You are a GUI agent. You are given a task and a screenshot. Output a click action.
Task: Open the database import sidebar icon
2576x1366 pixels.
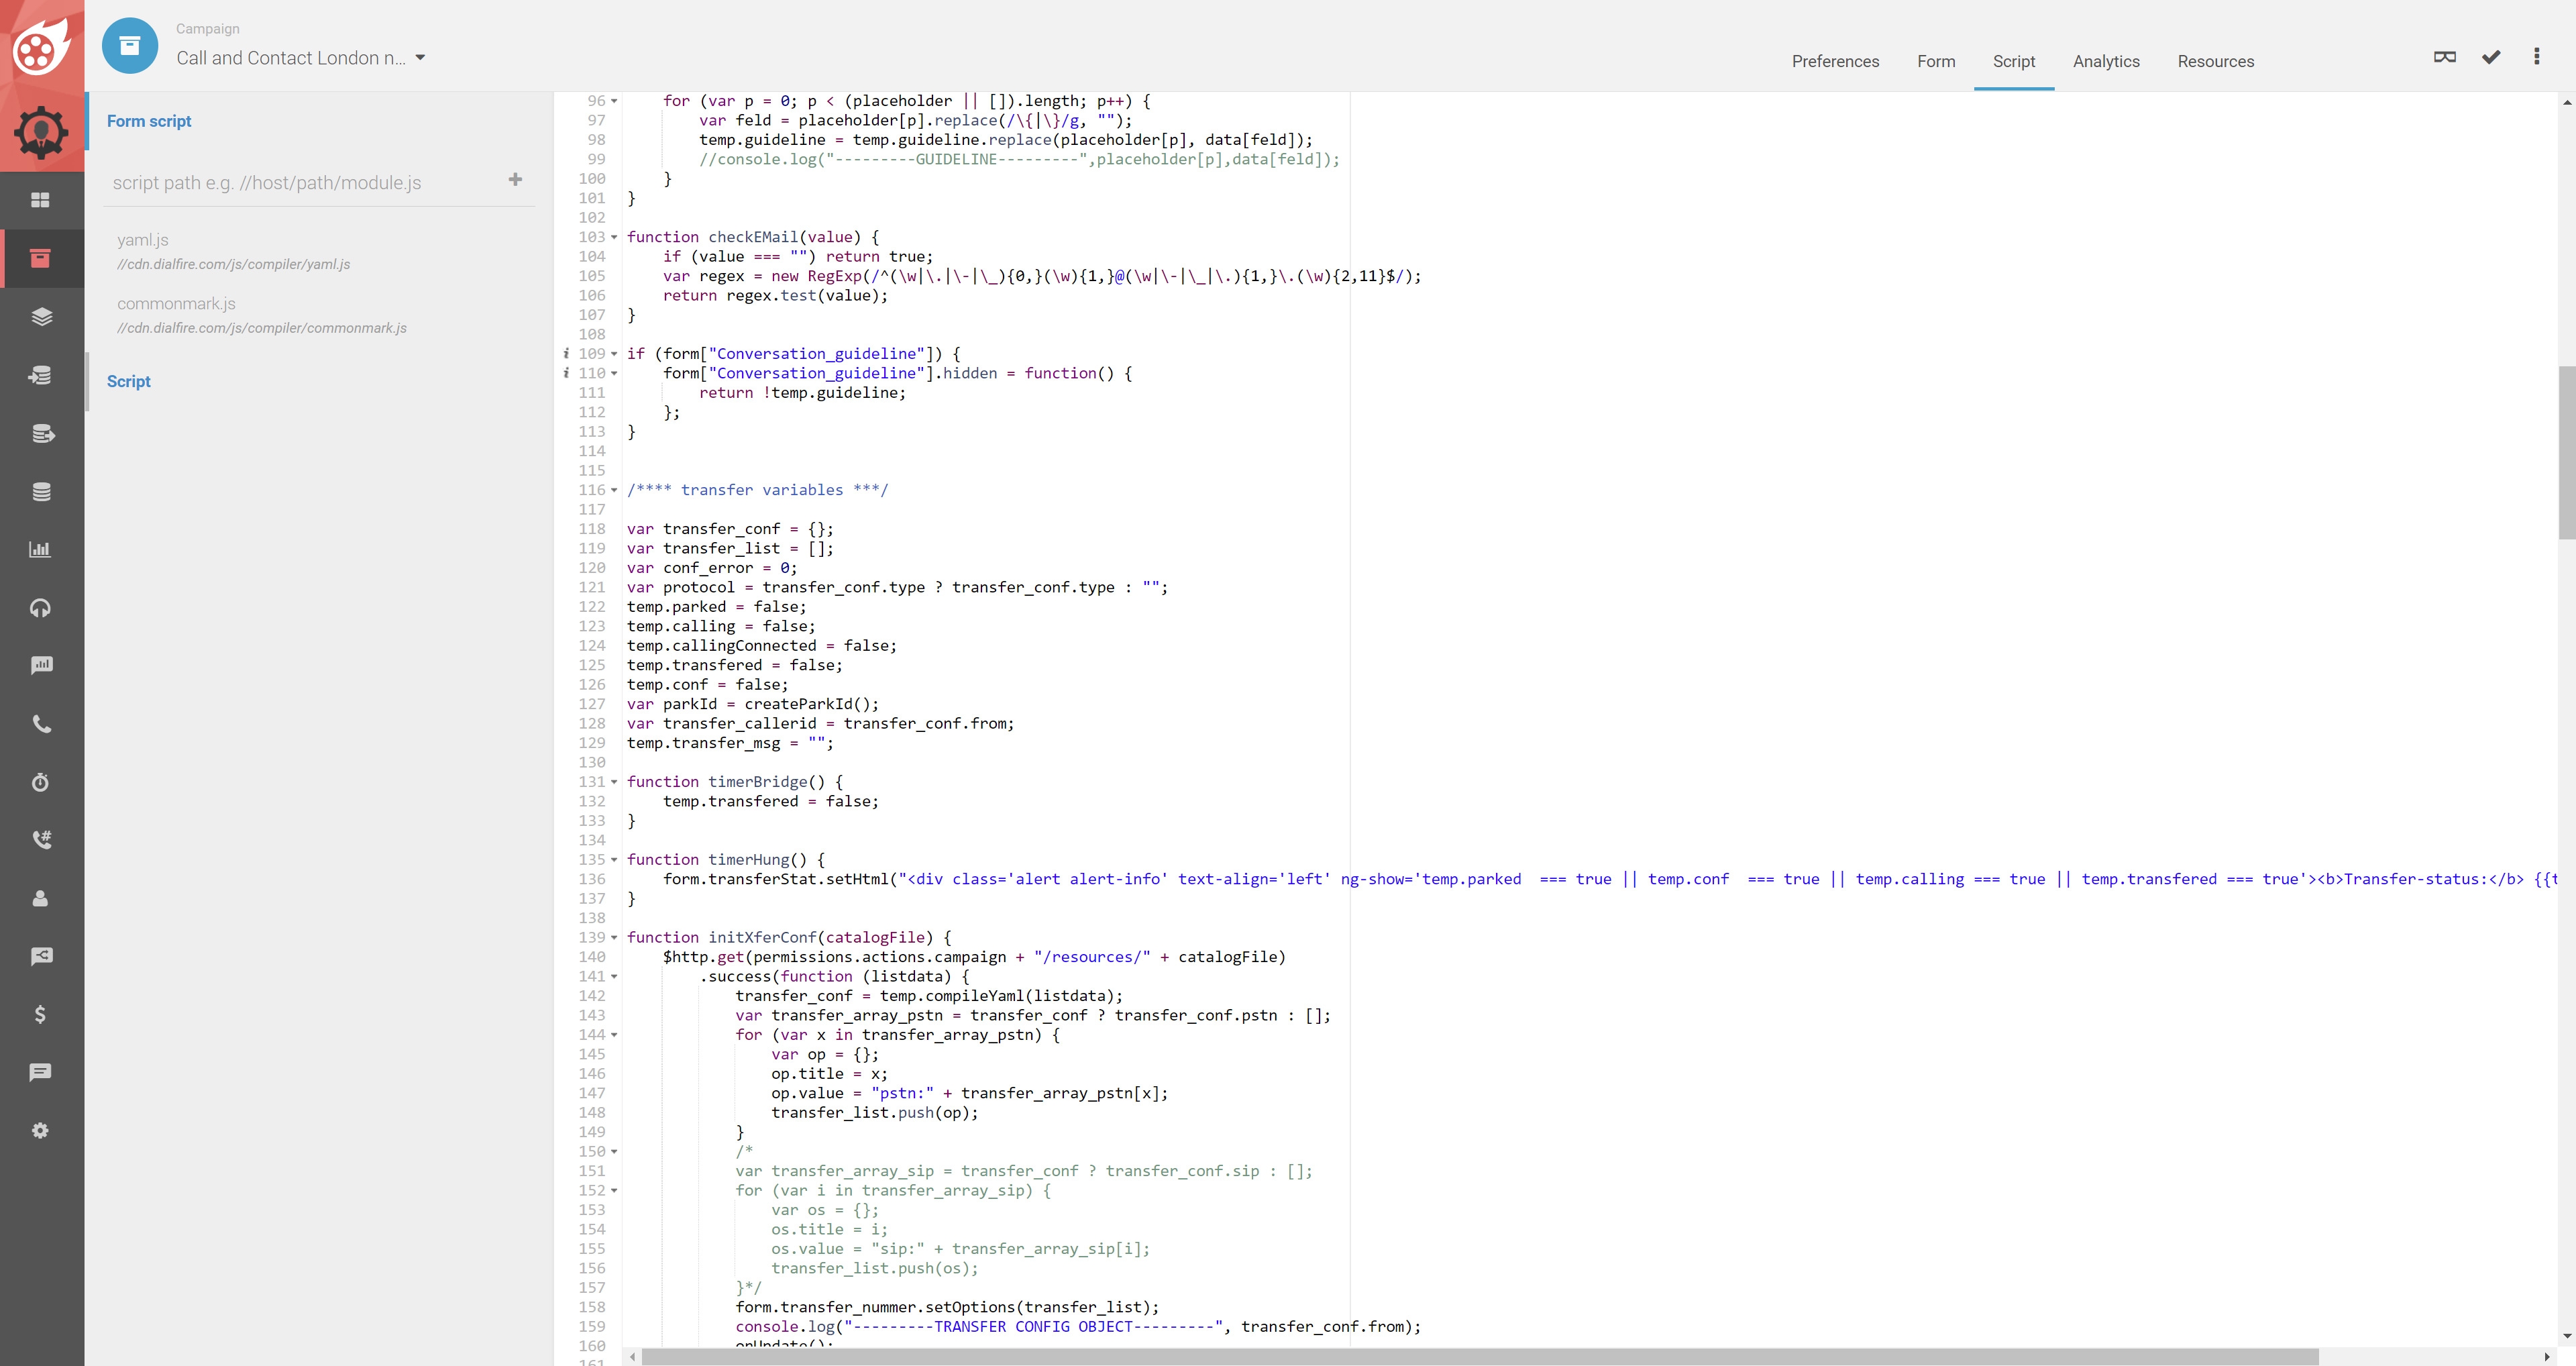coord(40,375)
